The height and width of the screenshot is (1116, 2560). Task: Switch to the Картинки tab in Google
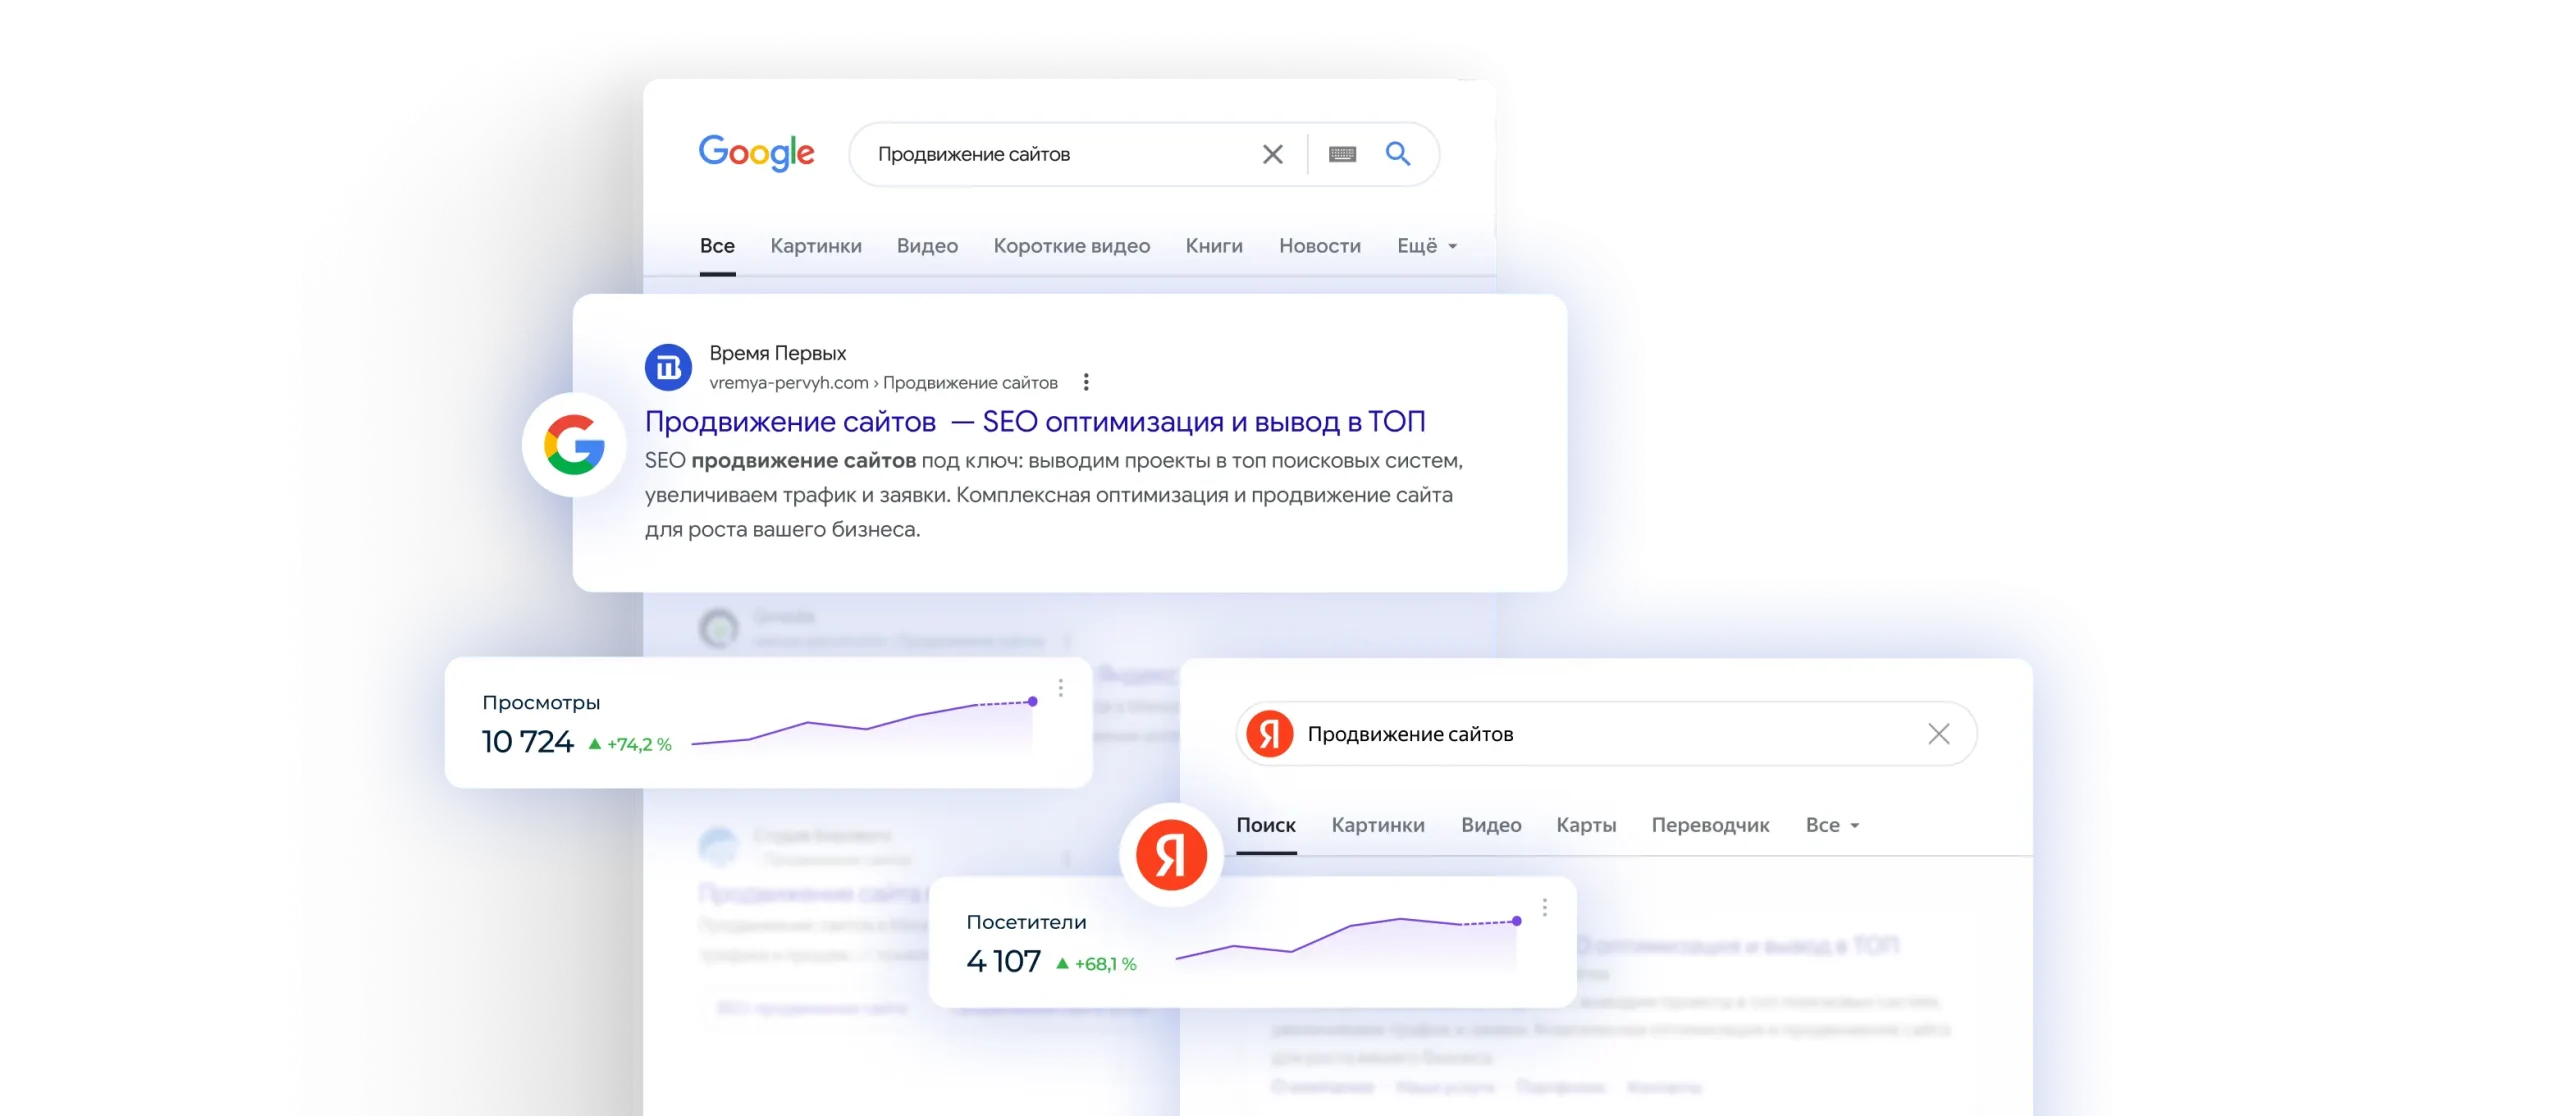[x=816, y=246]
